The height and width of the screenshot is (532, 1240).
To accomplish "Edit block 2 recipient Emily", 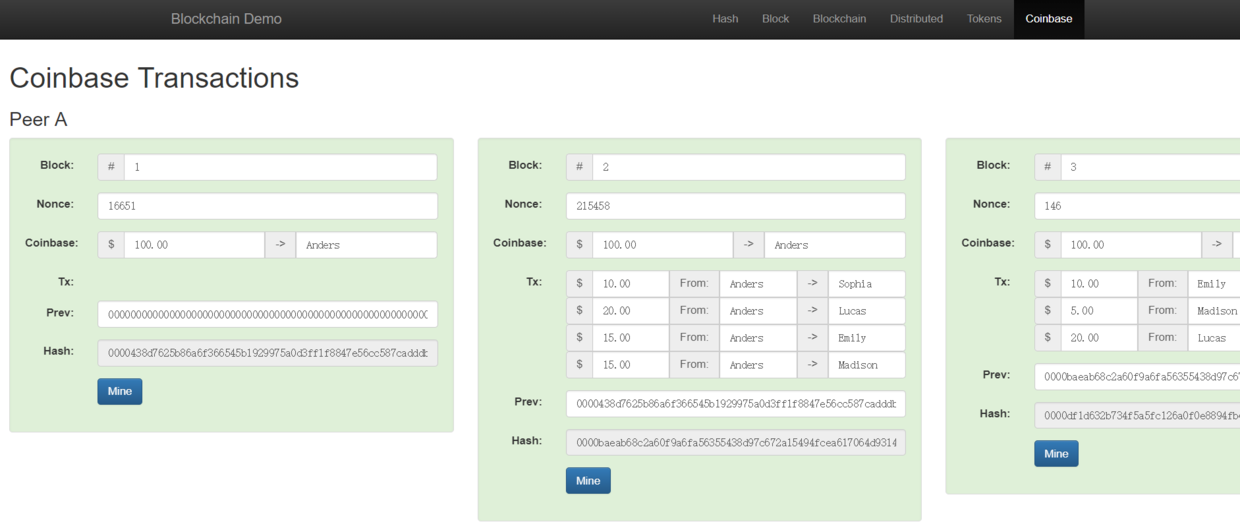I will click(x=867, y=338).
